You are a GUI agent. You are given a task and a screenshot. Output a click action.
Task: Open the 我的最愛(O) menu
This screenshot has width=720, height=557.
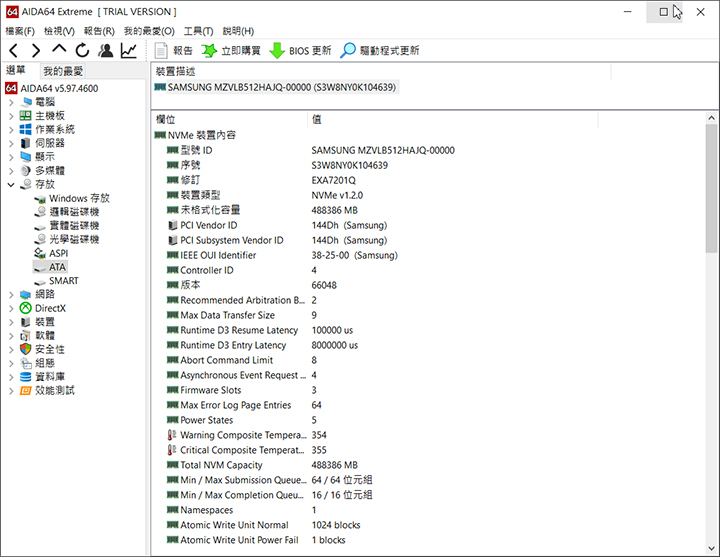point(149,31)
